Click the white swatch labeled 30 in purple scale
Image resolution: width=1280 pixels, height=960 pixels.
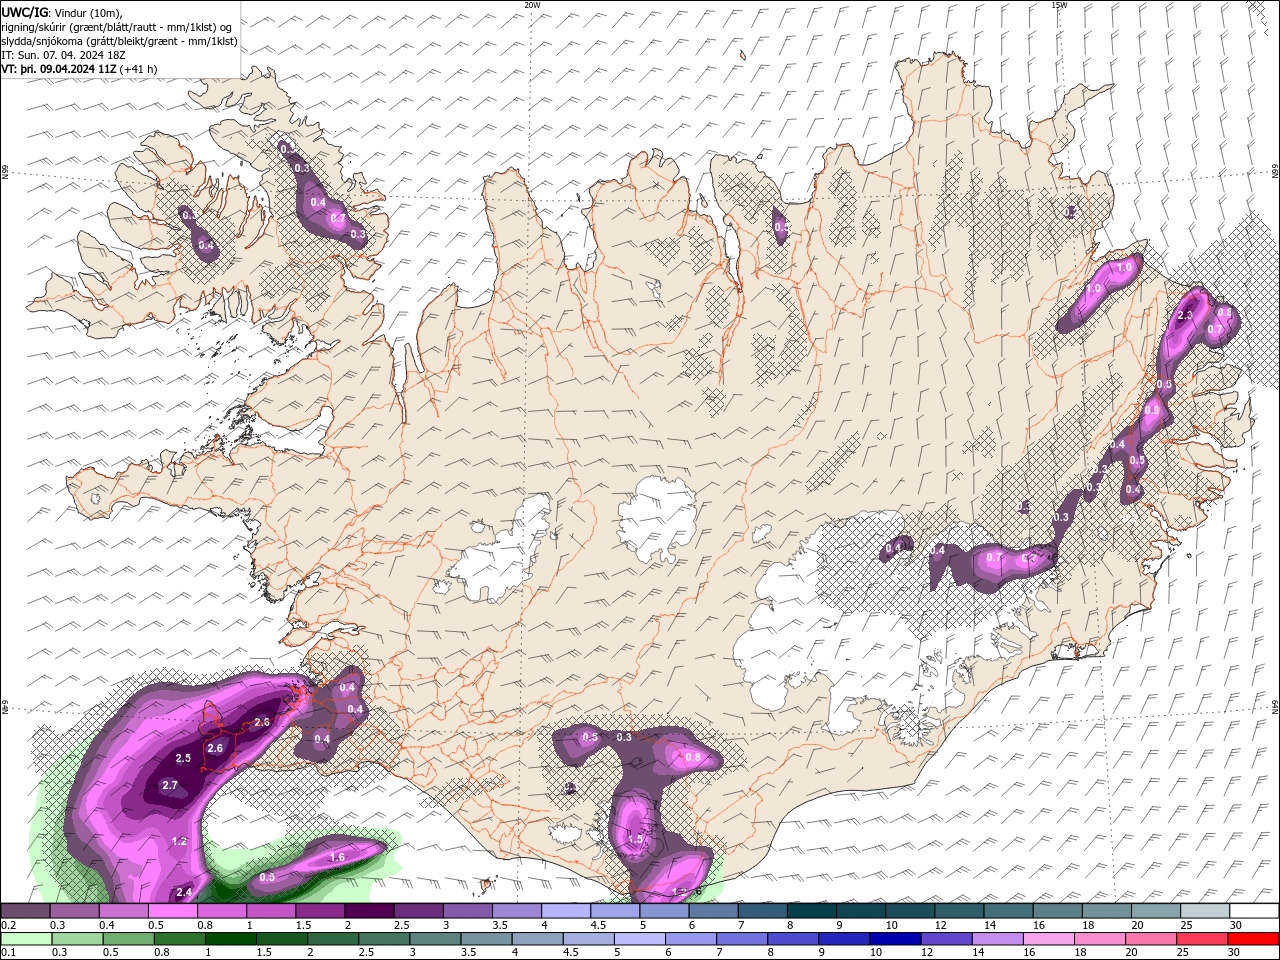coord(1254,911)
